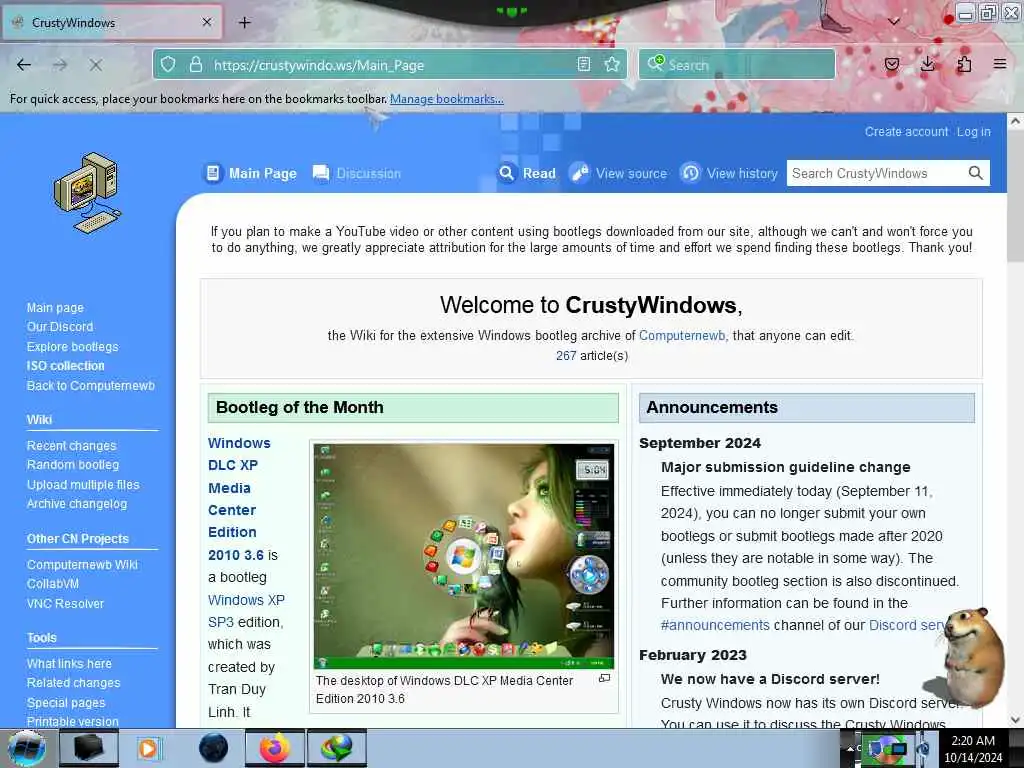Follow Back to Computernewb link
The image size is (1024, 768).
[91, 386]
